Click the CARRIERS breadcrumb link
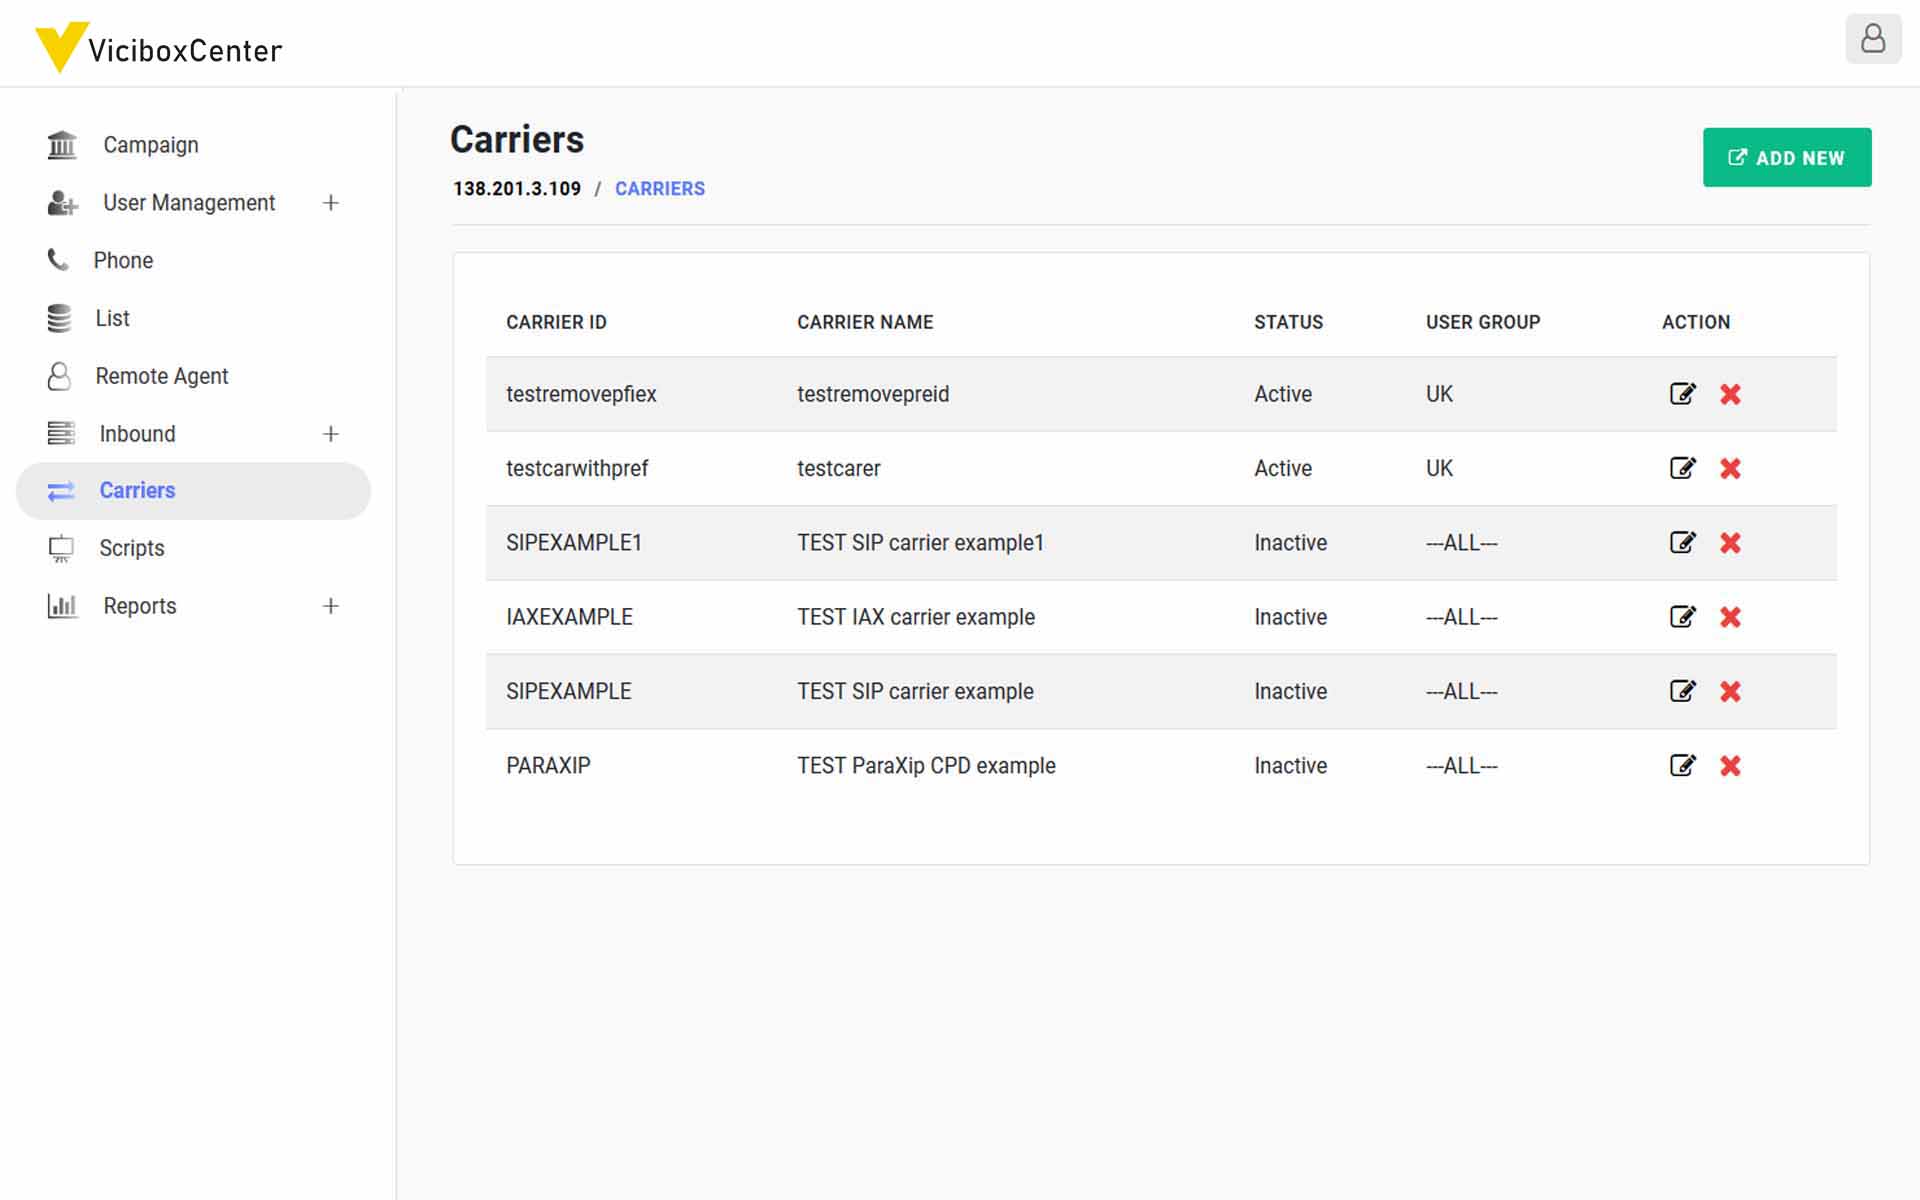The width and height of the screenshot is (1920, 1200). 659,189
